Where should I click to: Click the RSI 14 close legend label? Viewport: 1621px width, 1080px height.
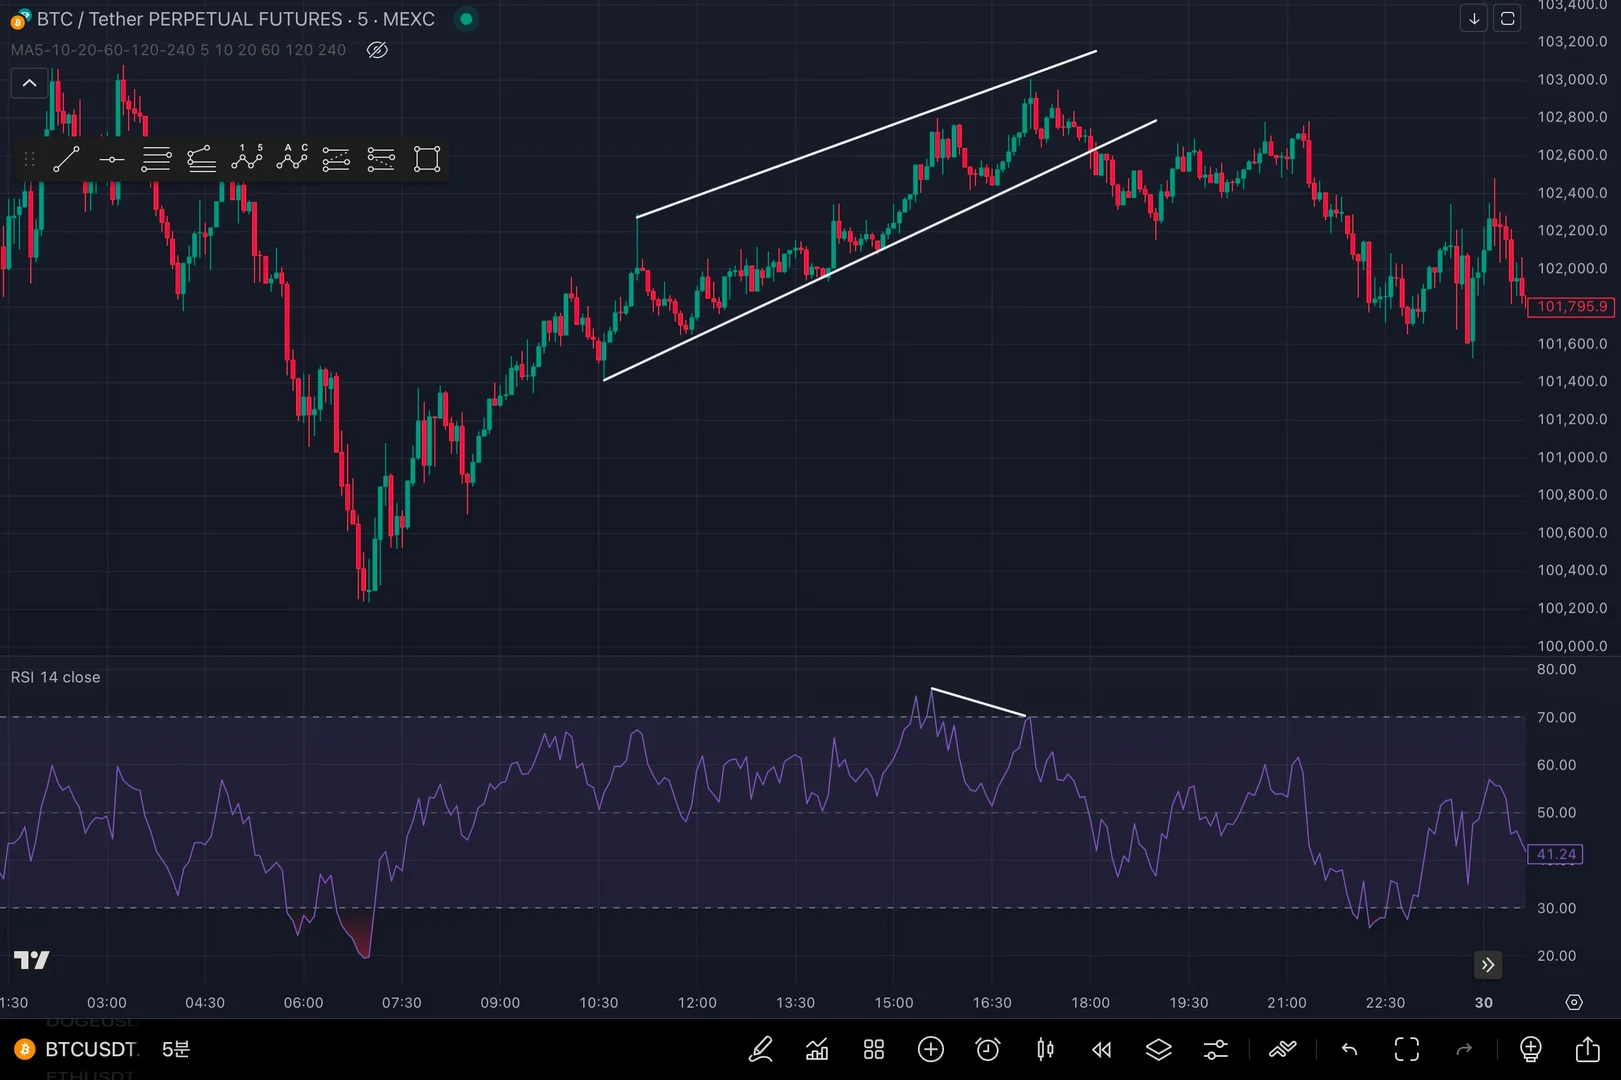55,677
